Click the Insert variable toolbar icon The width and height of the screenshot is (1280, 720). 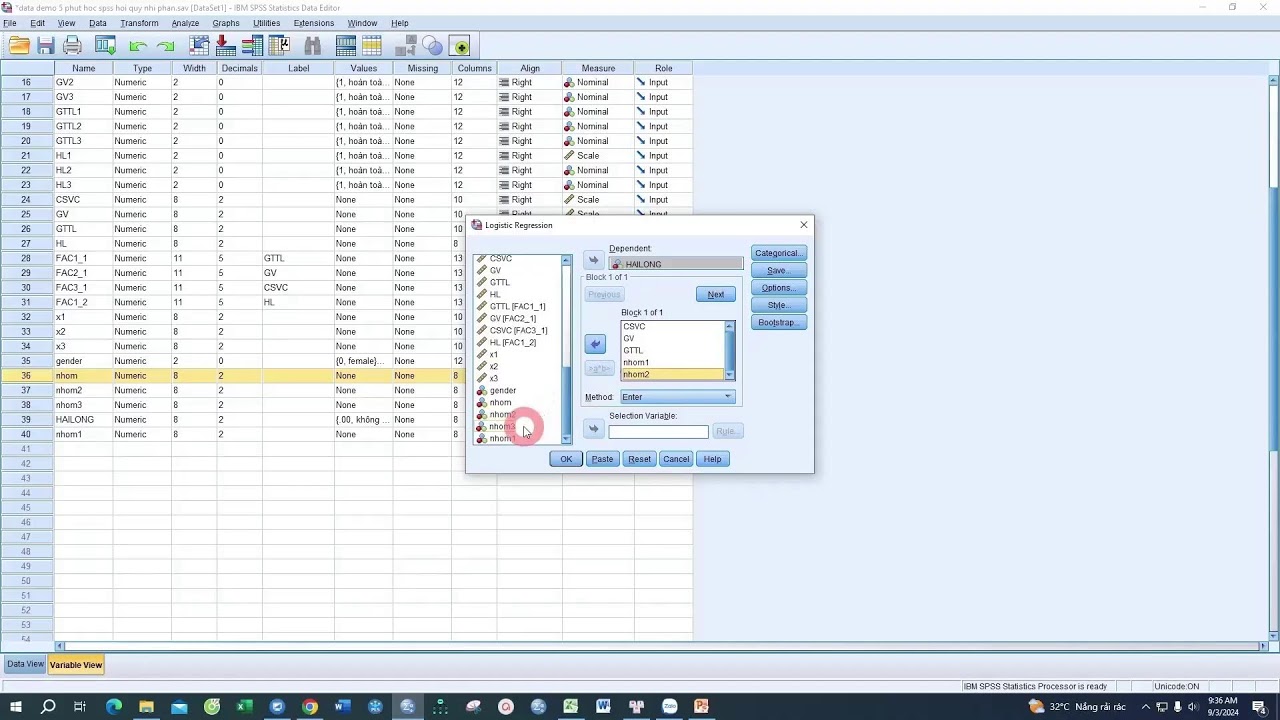pos(372,46)
